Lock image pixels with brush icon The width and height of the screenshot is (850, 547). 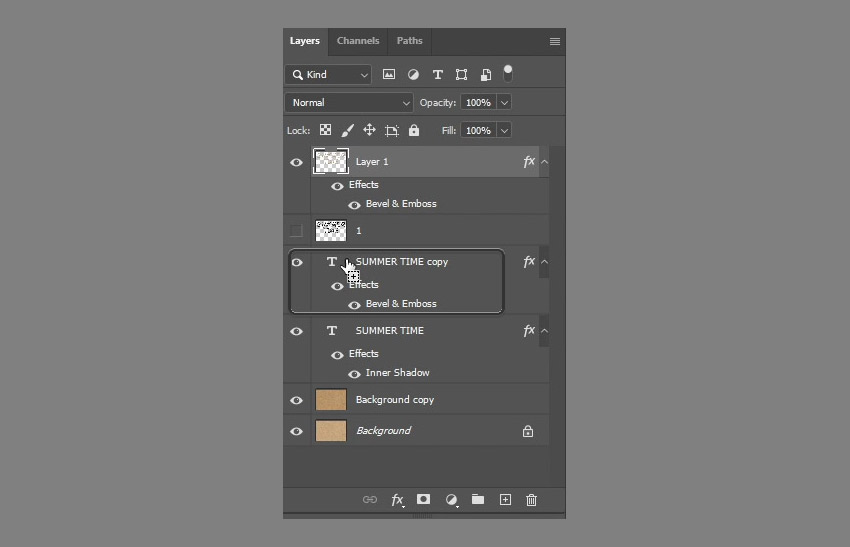pos(347,131)
